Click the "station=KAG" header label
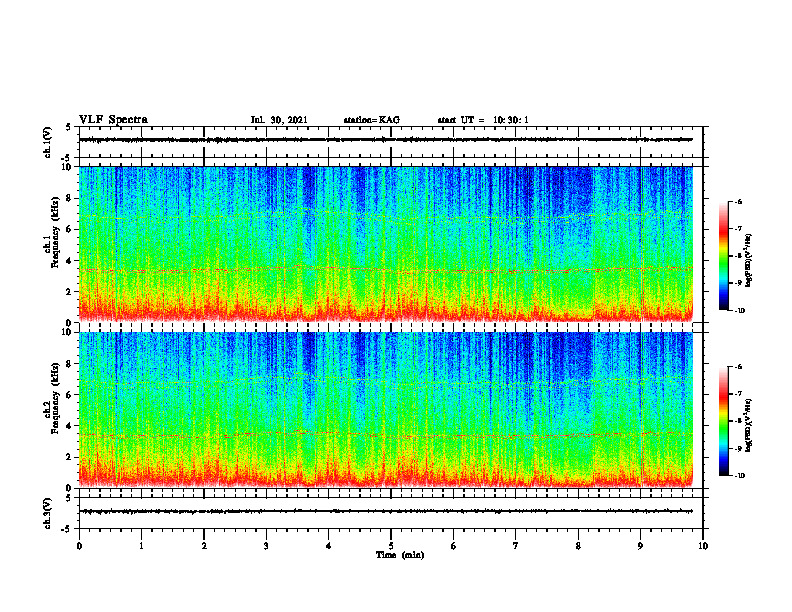Viewport: 792px width, 612px height. coord(371,120)
